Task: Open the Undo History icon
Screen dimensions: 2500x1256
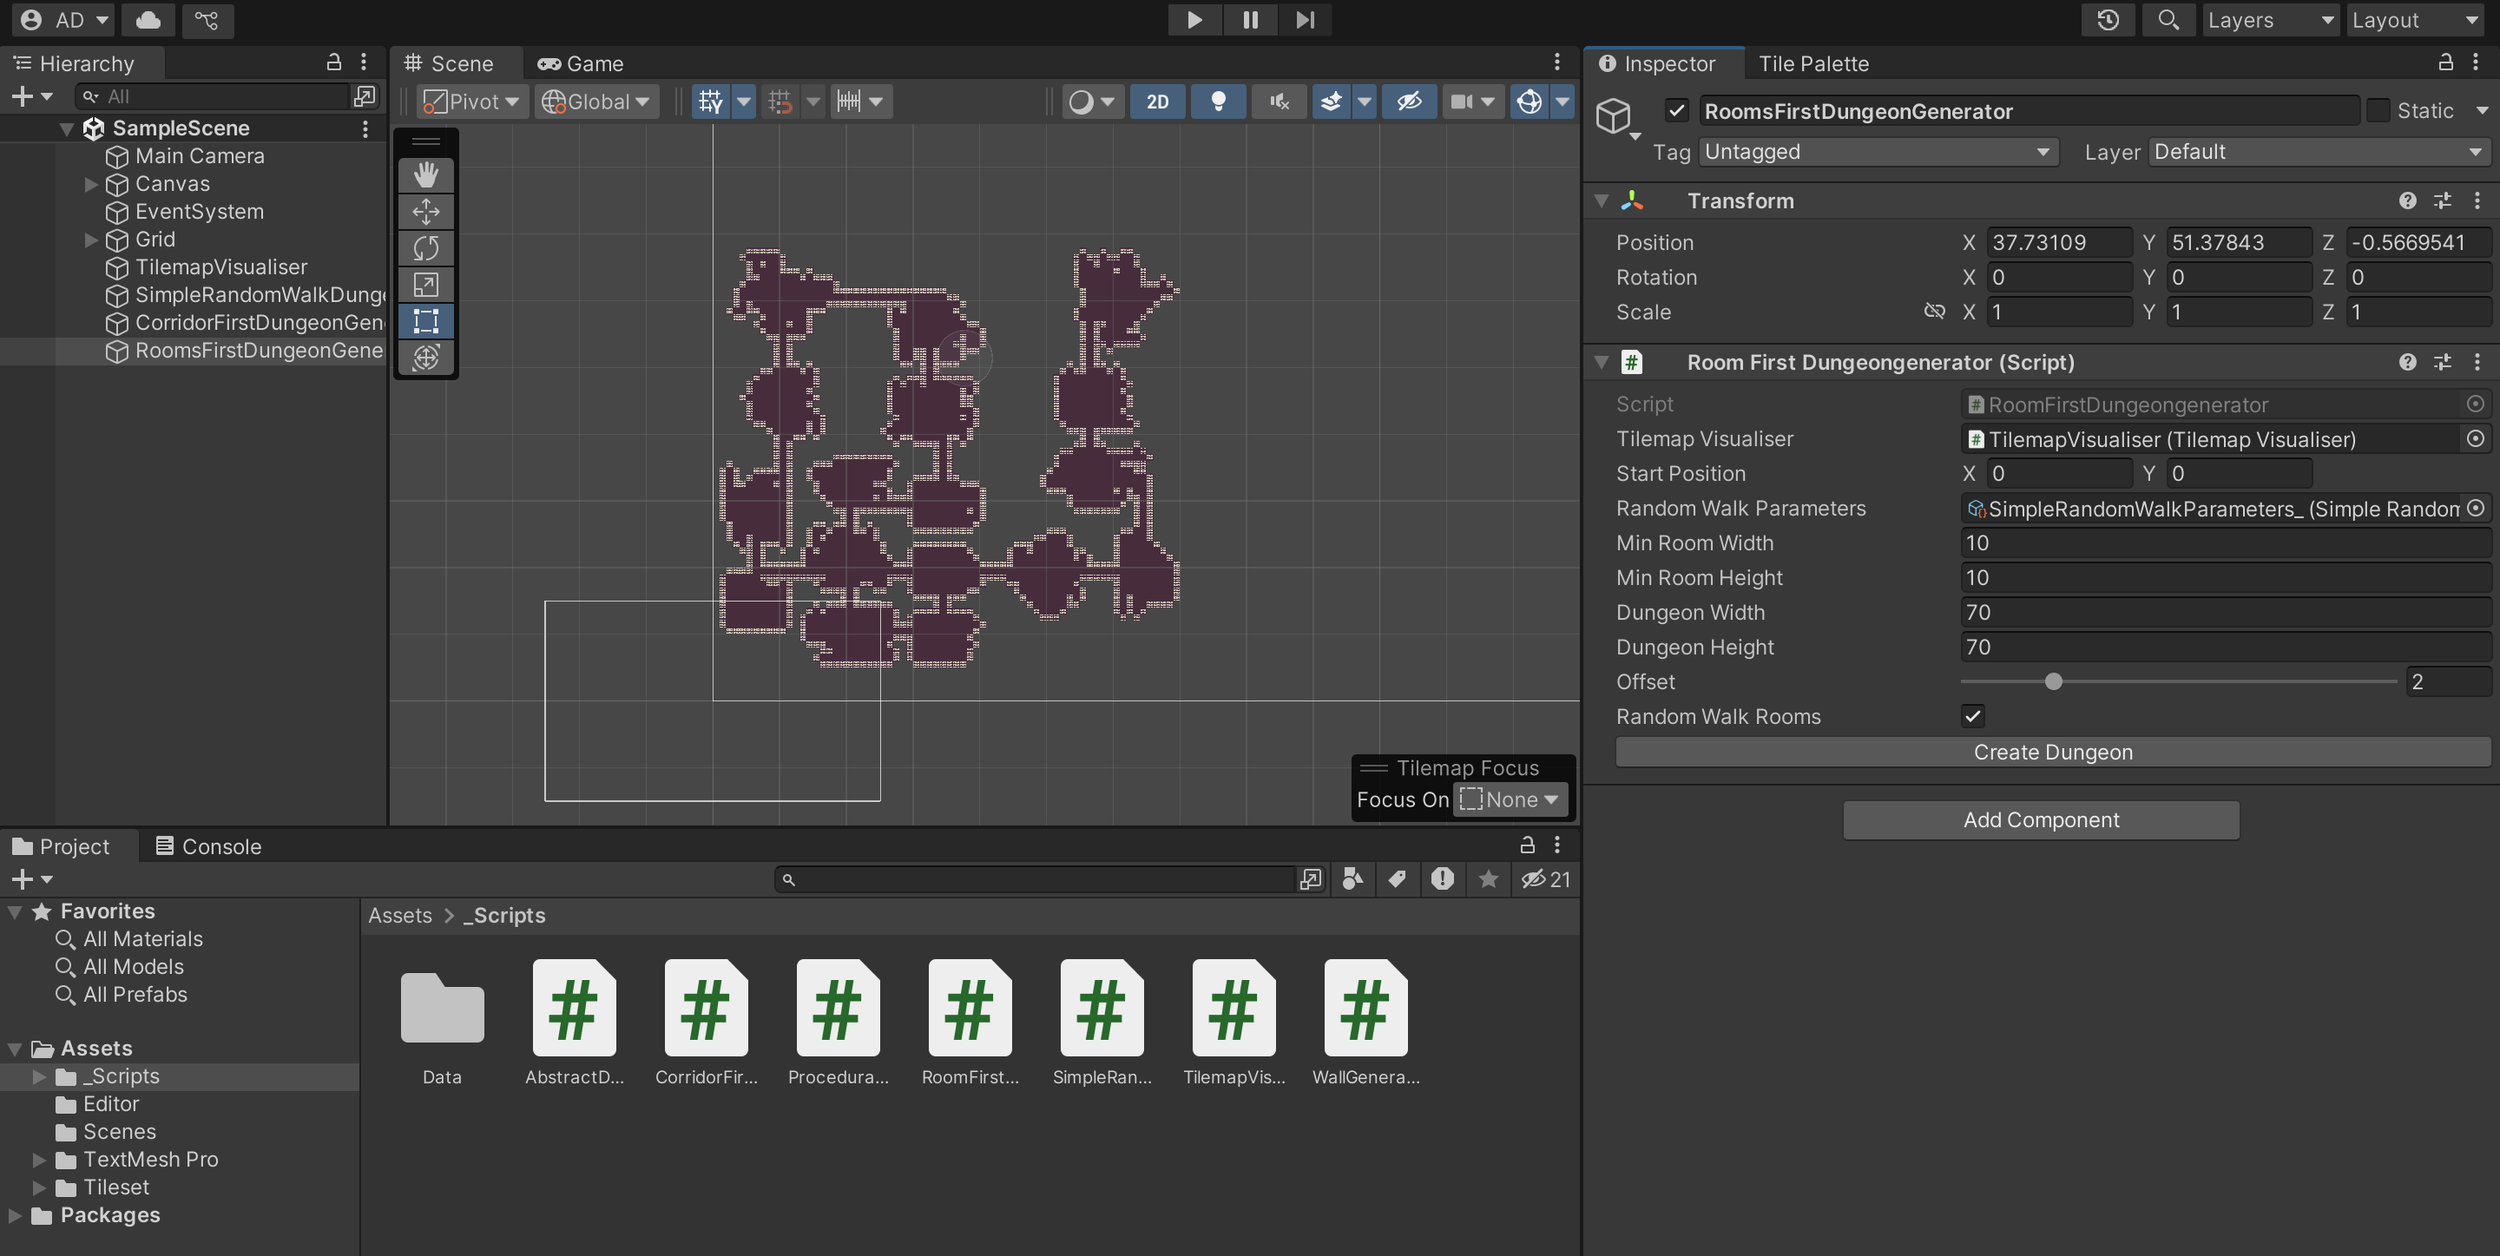Action: [x=2108, y=20]
